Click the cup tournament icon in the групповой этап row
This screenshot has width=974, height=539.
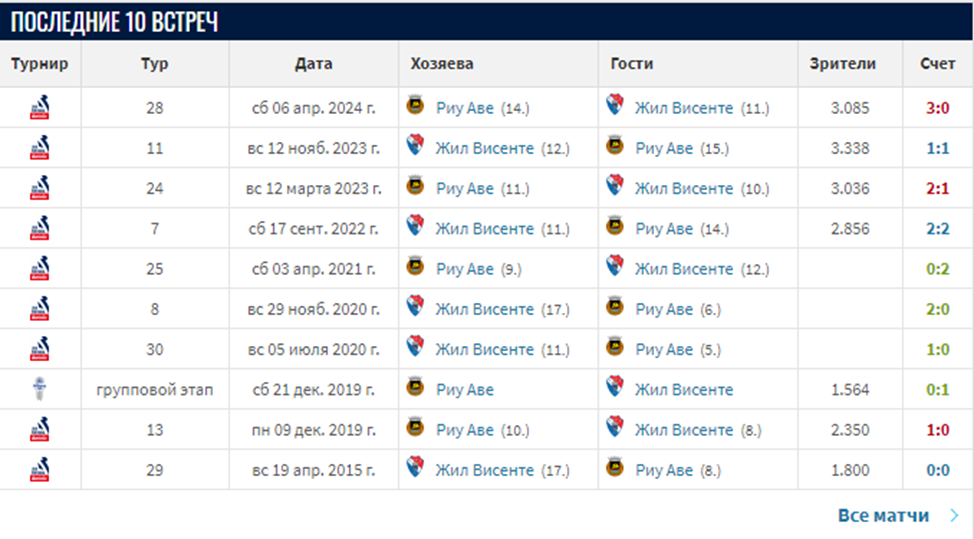click(40, 389)
